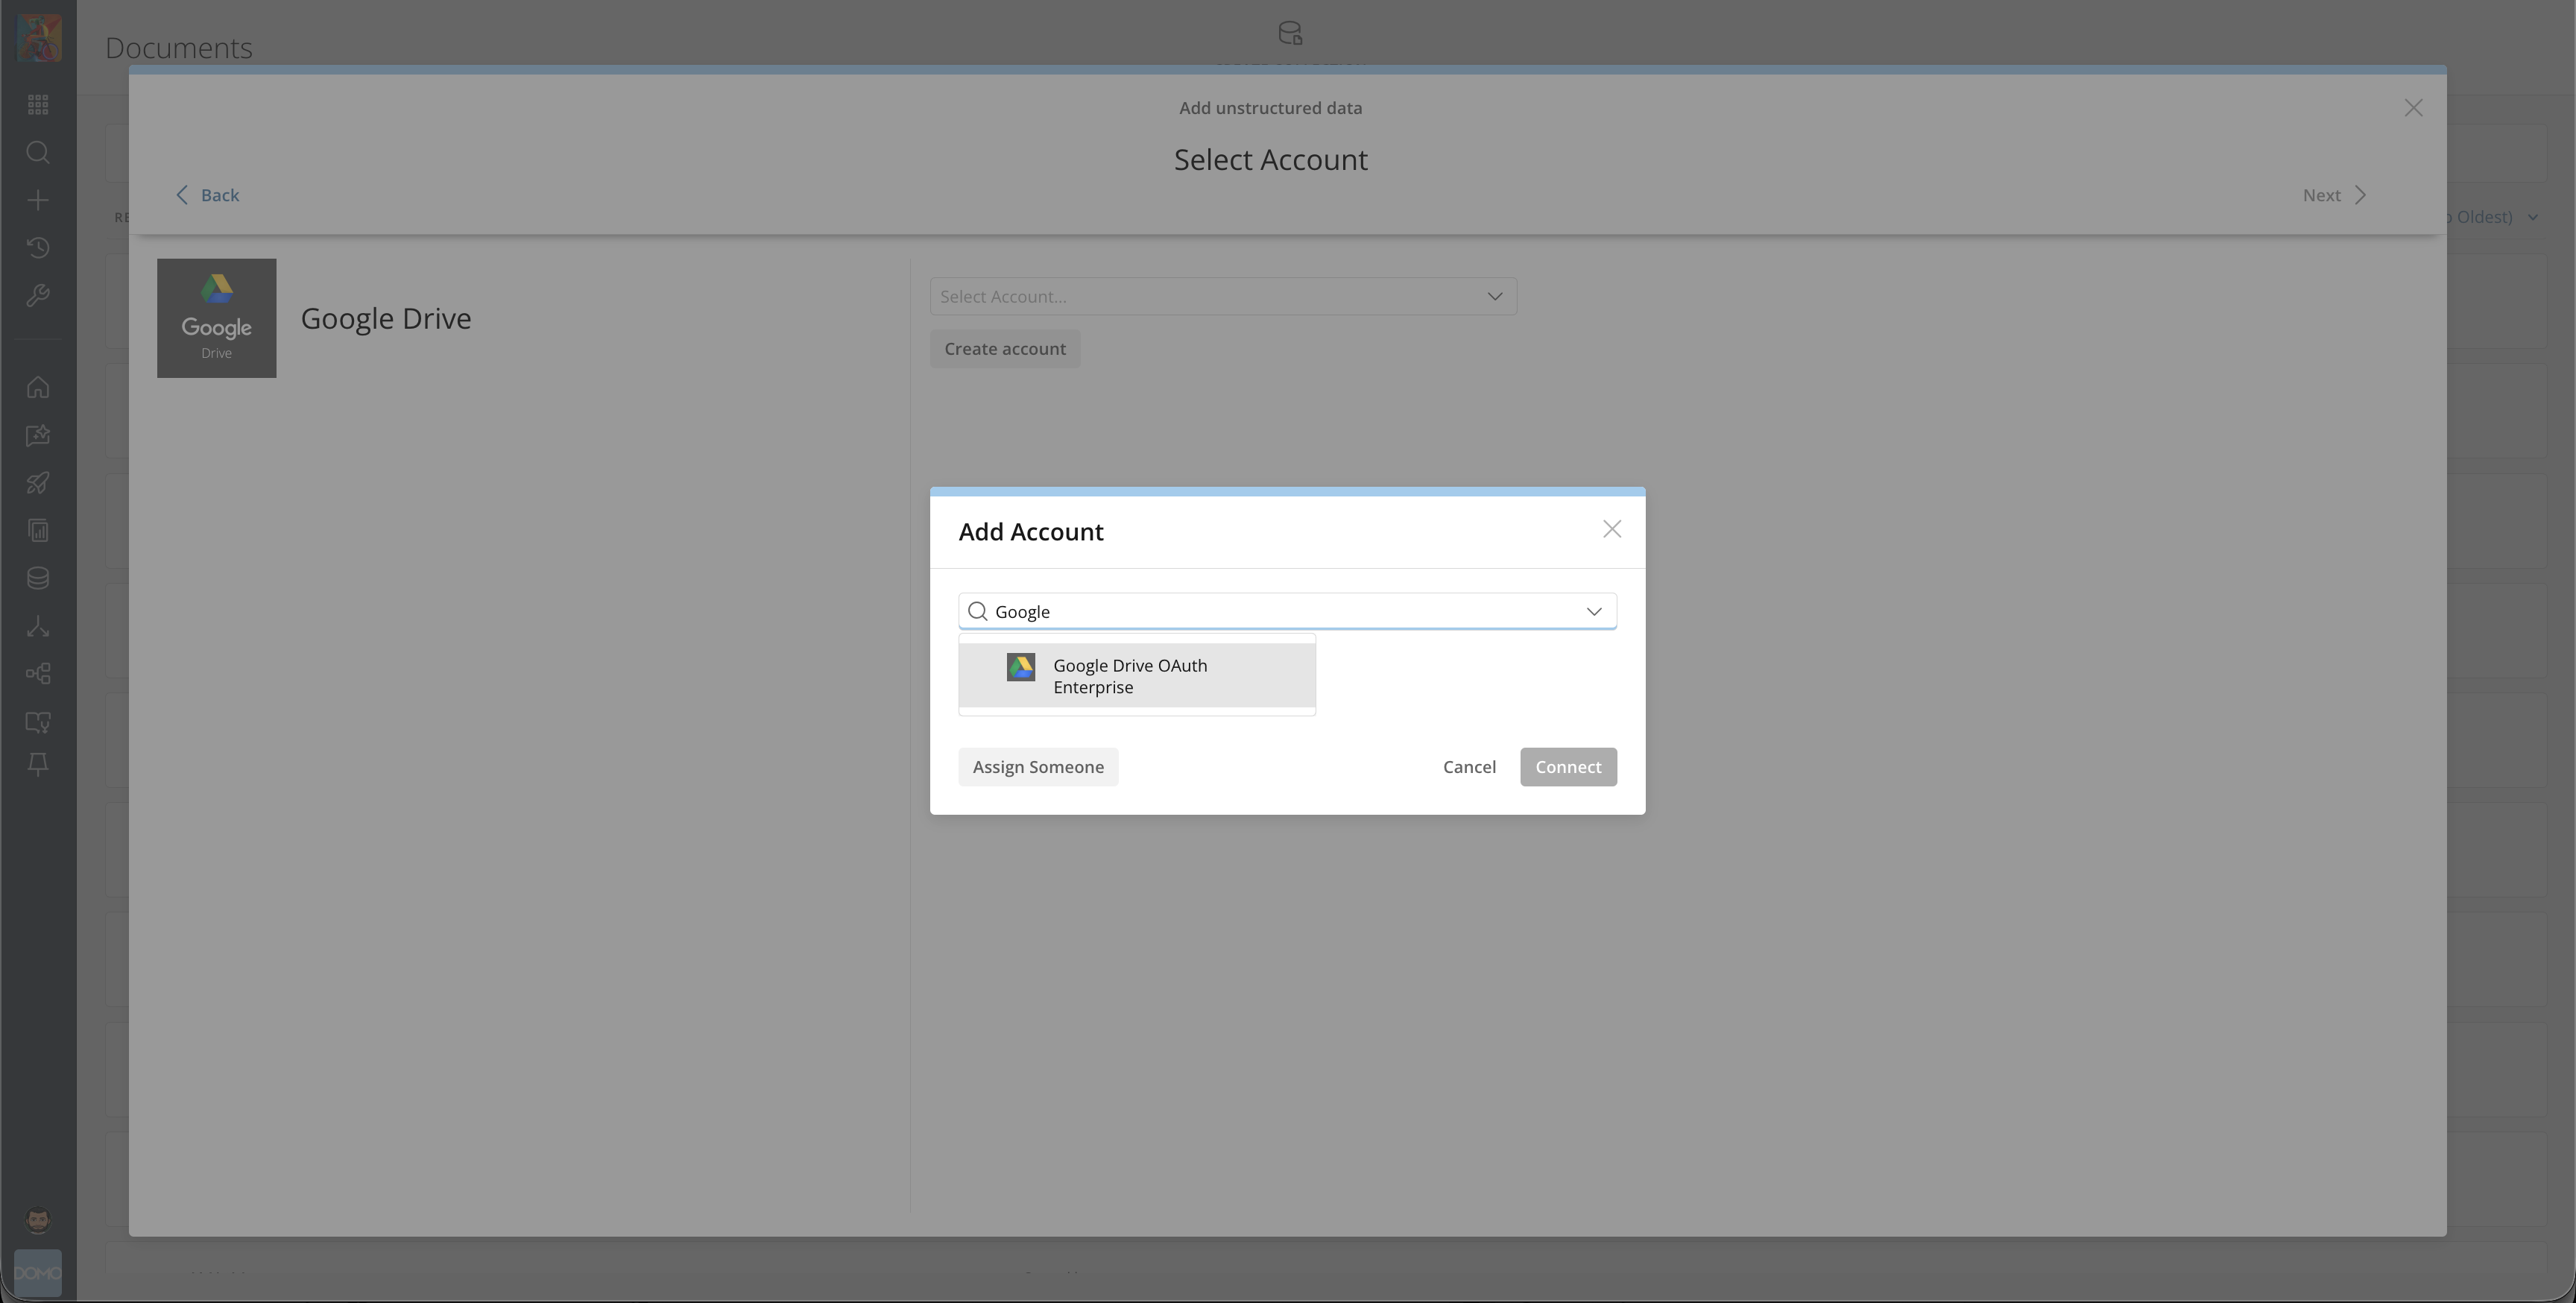
Task: Click the Connect button
Action: (1568, 767)
